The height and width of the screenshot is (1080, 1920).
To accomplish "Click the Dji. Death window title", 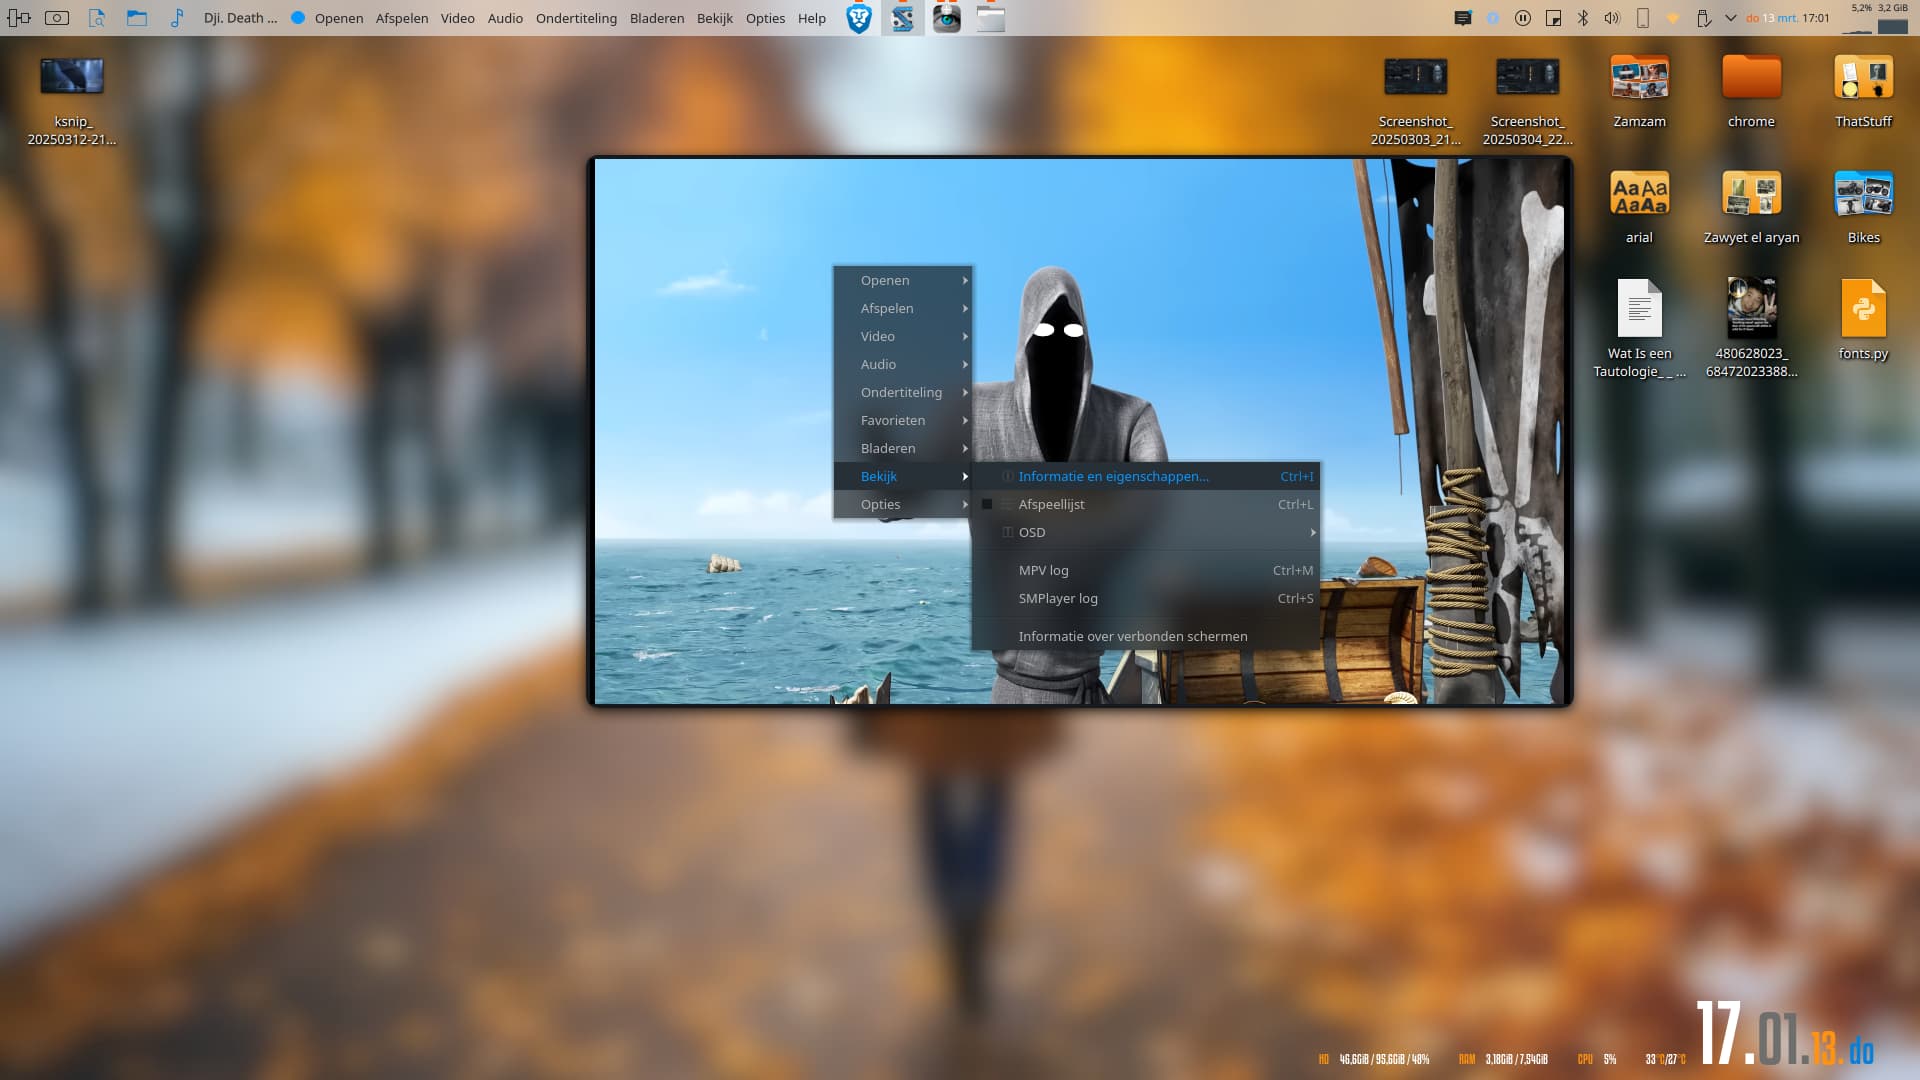I will pos(240,18).
